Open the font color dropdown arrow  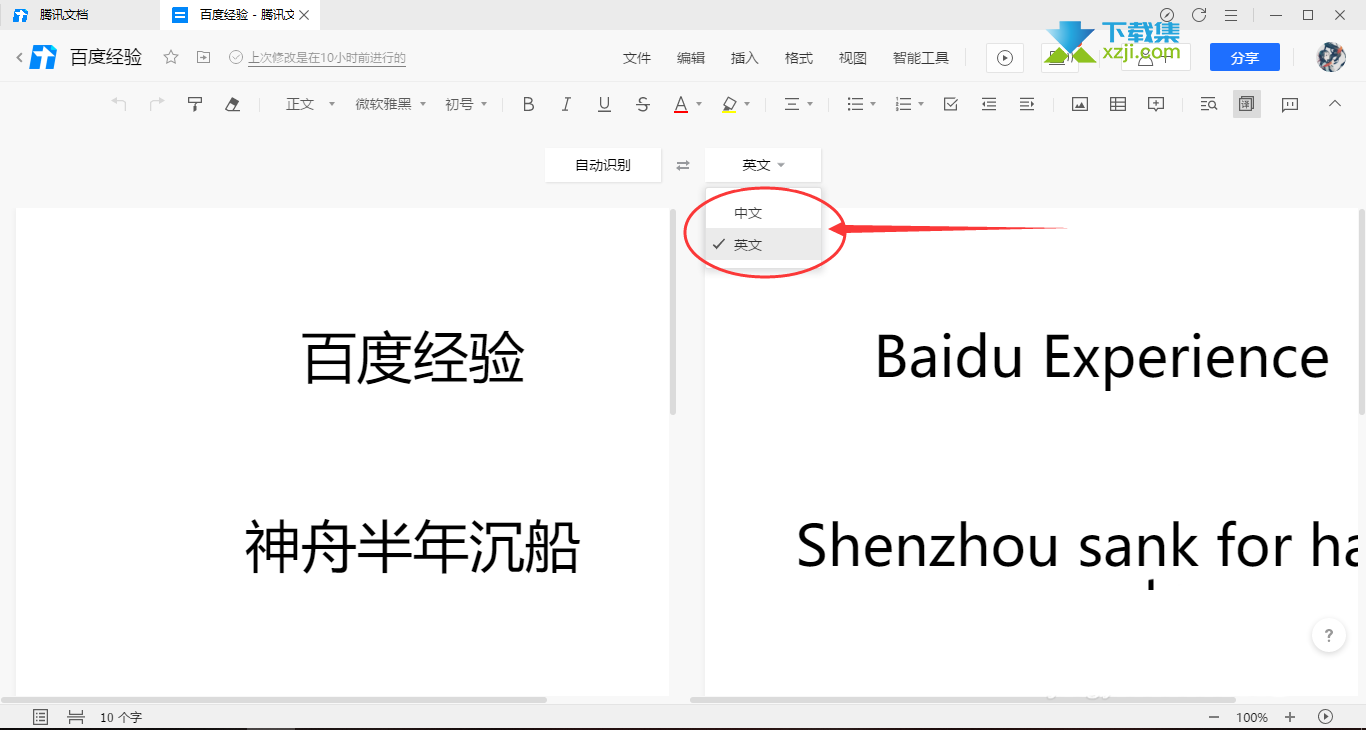coord(699,104)
